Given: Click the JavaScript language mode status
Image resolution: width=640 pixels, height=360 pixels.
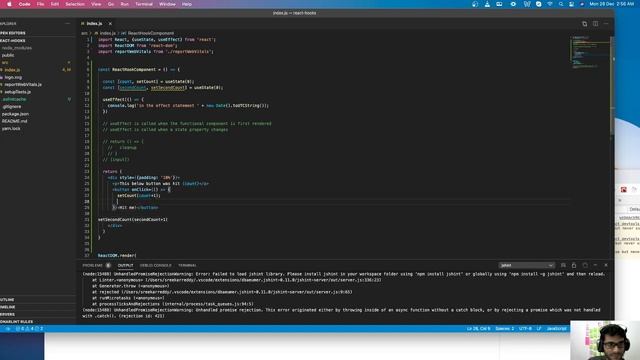Looking at the screenshot, I should coord(556,329).
